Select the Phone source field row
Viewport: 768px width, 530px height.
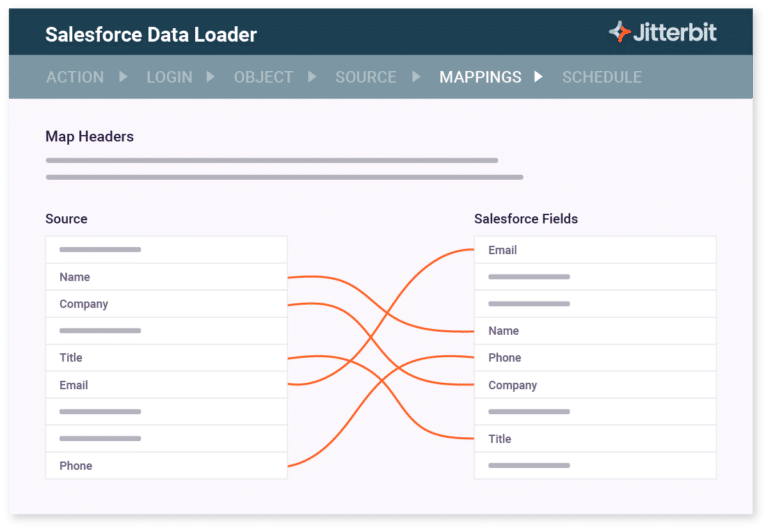click(x=166, y=466)
